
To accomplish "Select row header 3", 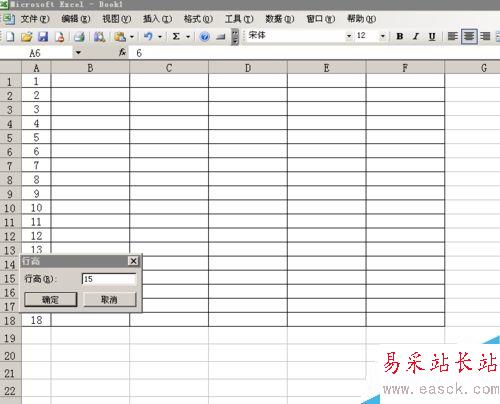I will tap(10, 109).
